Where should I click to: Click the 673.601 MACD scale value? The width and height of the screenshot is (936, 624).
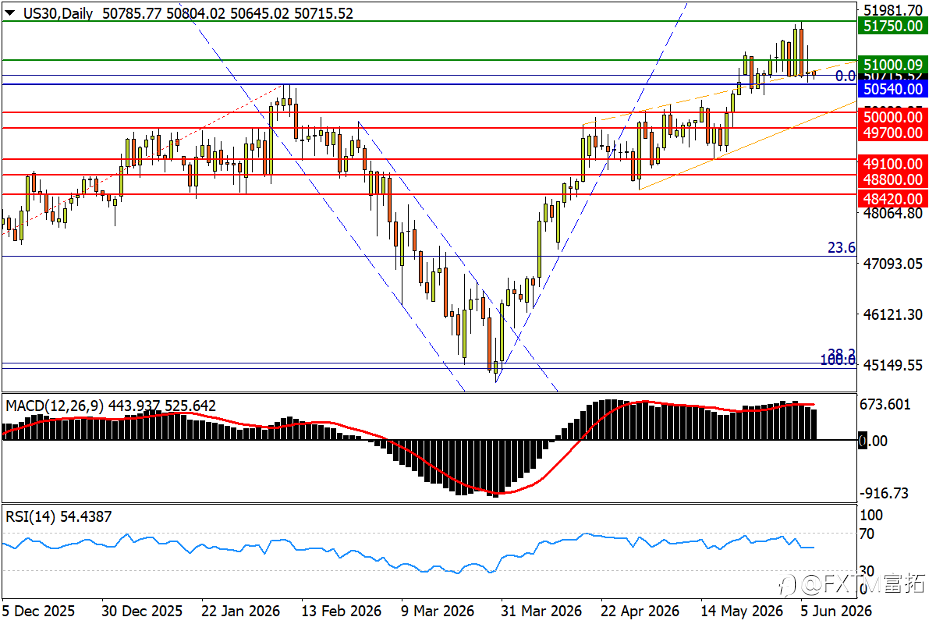click(x=885, y=404)
